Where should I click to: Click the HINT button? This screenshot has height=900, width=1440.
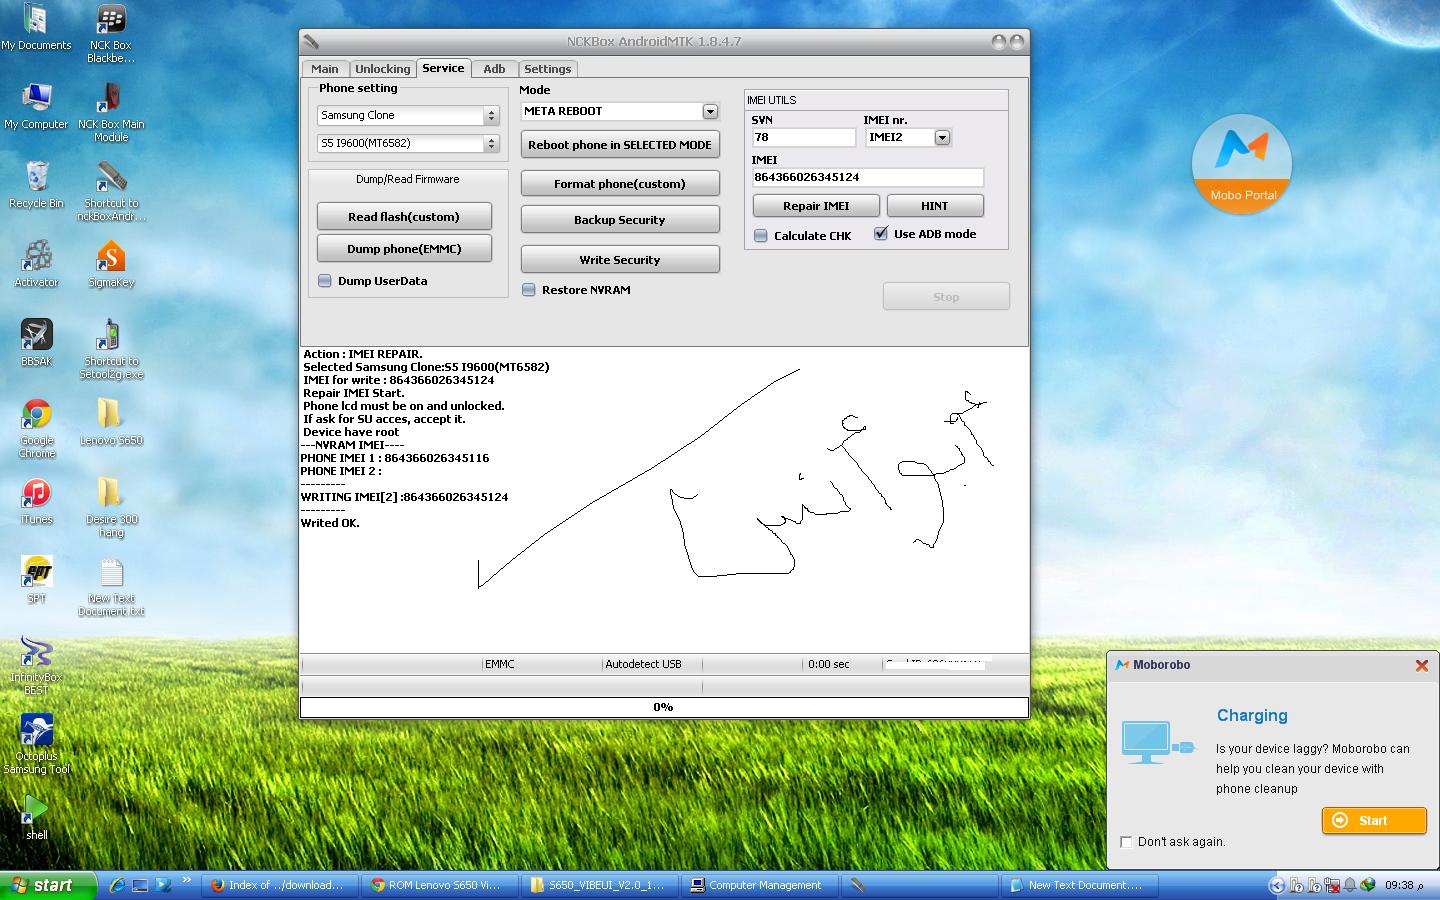tap(934, 206)
